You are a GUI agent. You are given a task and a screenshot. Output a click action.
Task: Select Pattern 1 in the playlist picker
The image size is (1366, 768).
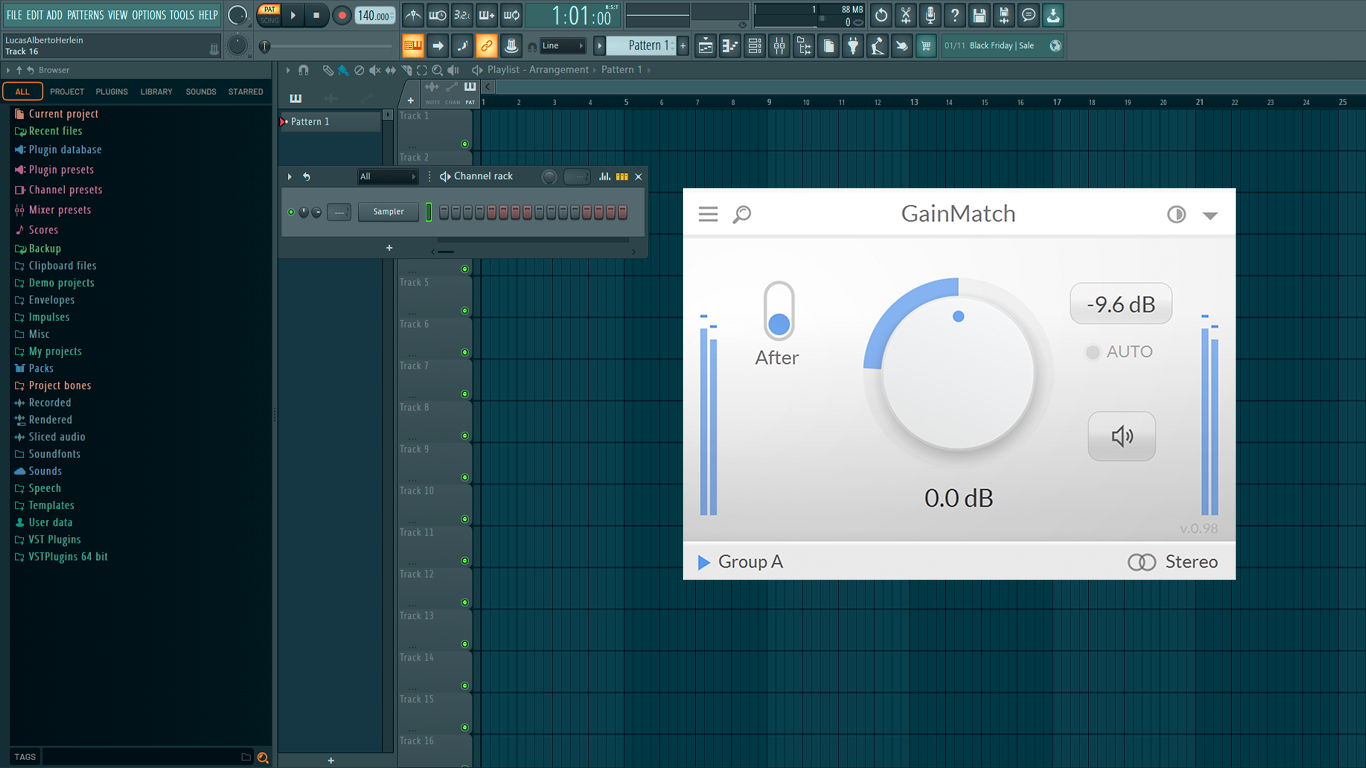coord(330,121)
